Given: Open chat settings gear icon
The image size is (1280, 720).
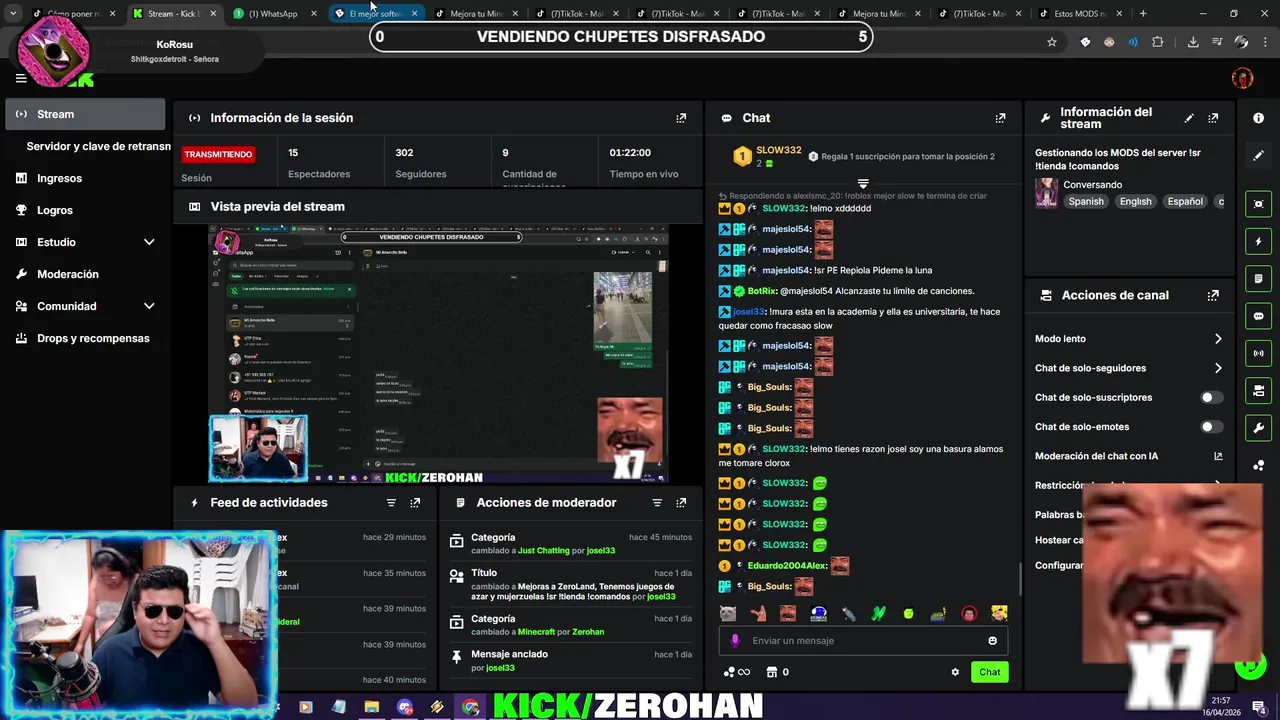Looking at the screenshot, I should pos(955,672).
